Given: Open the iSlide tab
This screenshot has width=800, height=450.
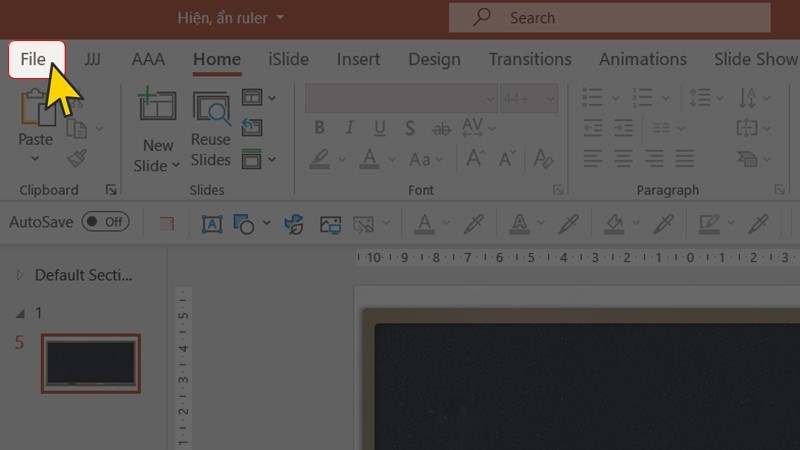Looking at the screenshot, I should (x=288, y=60).
